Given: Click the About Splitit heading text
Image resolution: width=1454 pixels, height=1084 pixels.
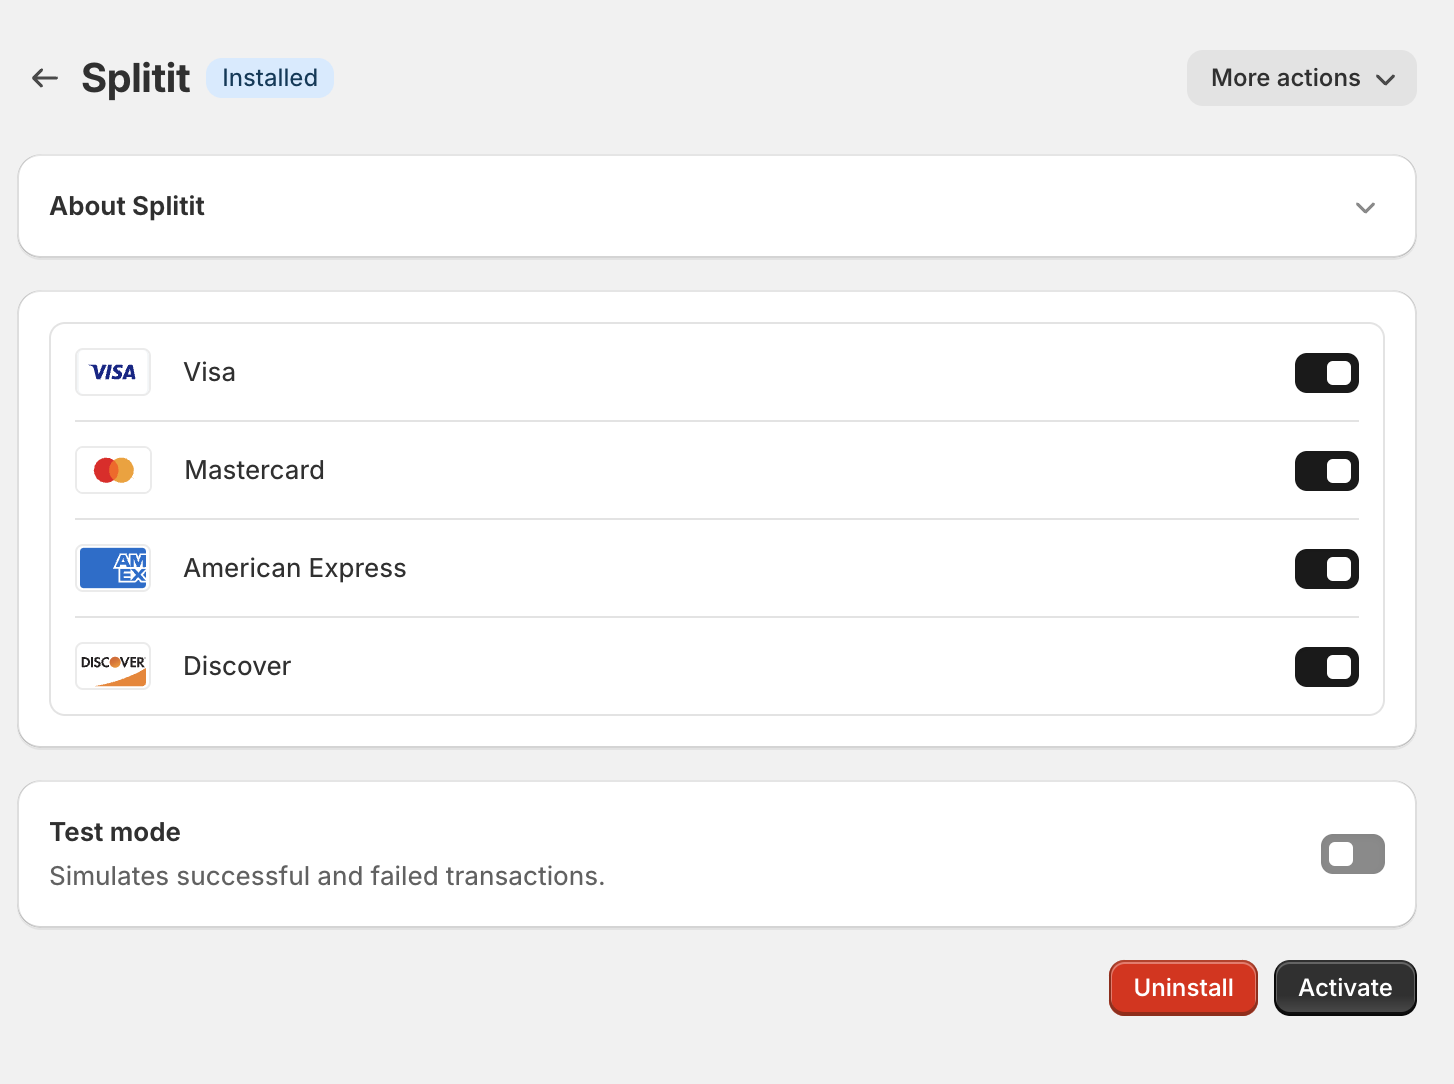Looking at the screenshot, I should (x=127, y=206).
